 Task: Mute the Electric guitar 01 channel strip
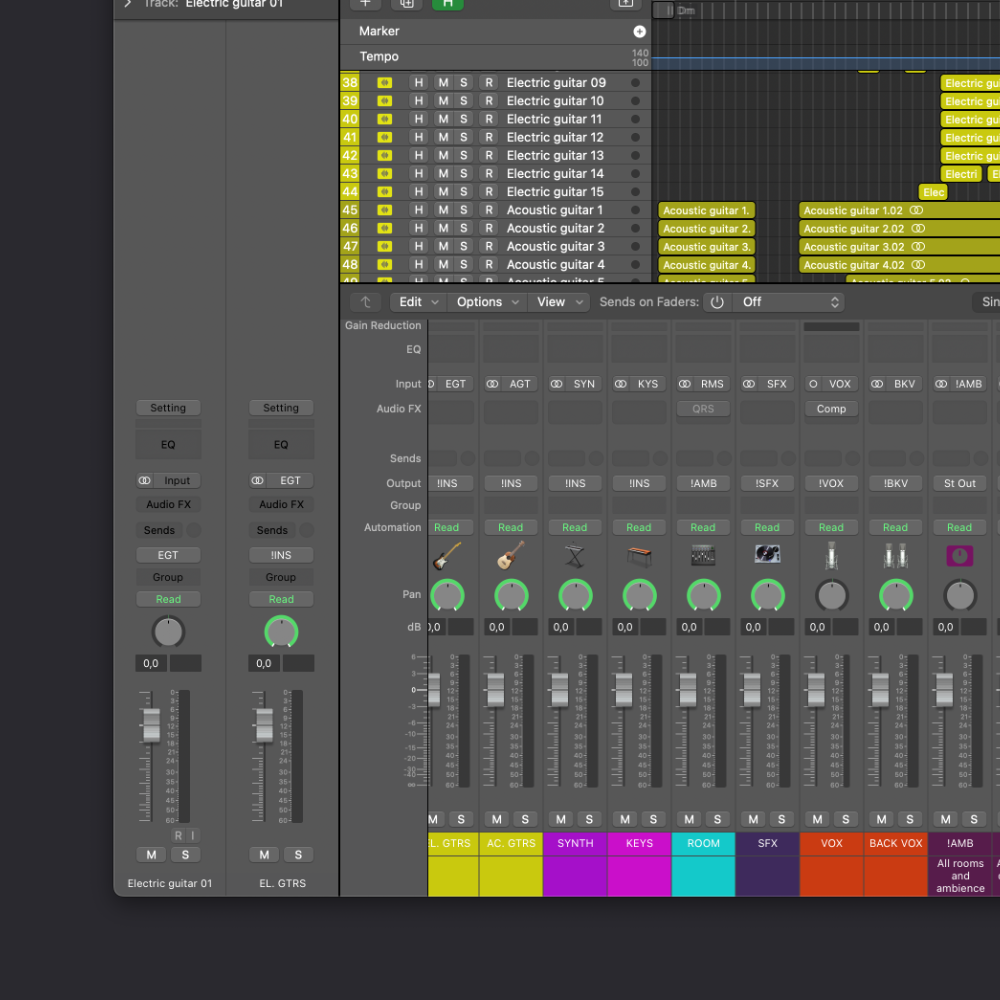[x=151, y=854]
